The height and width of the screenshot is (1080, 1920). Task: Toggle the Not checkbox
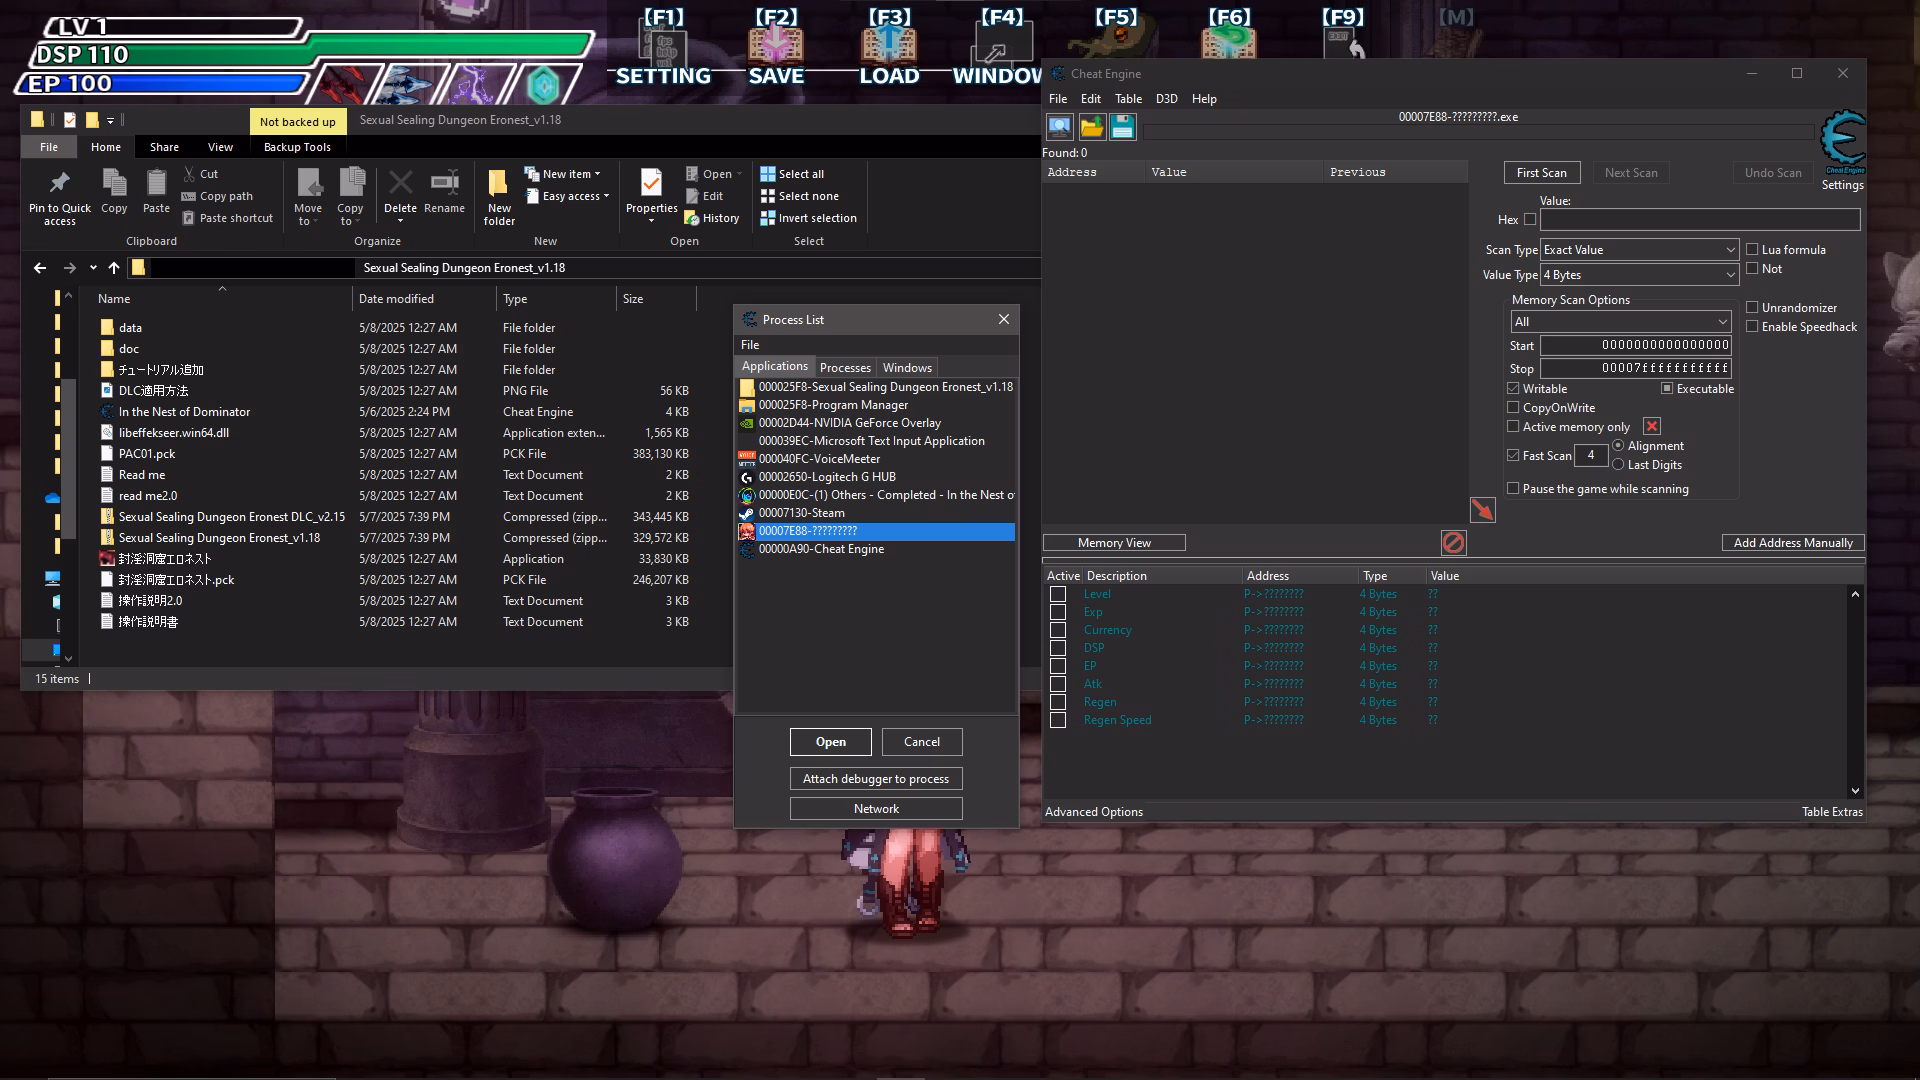point(1752,269)
